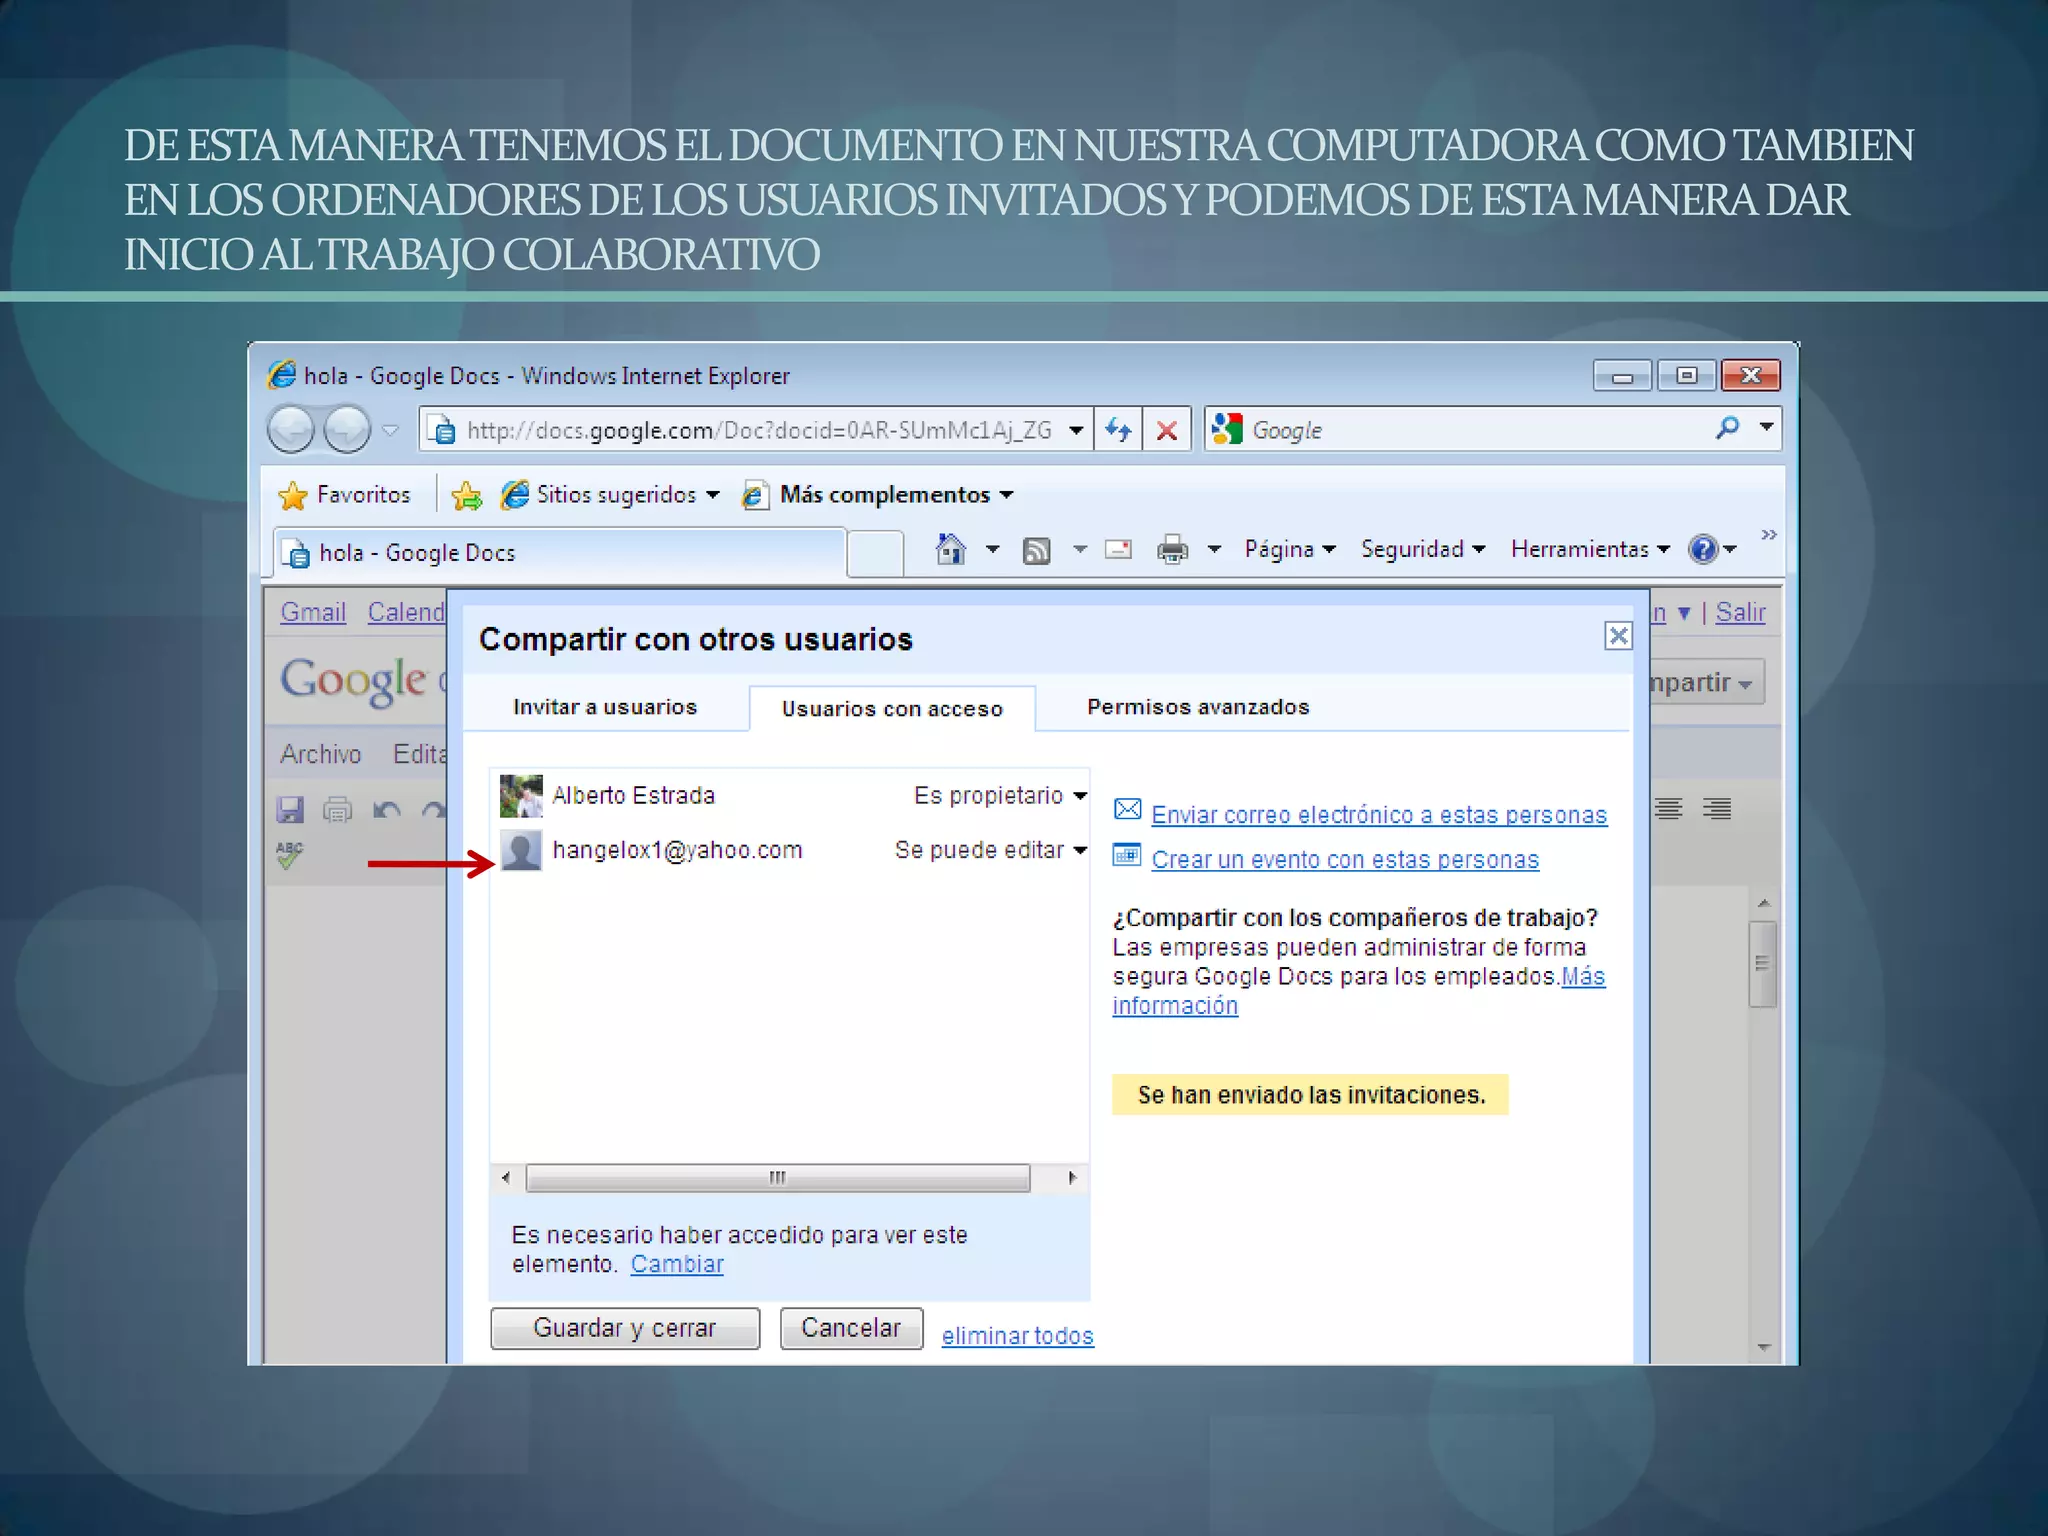The width and height of the screenshot is (2048, 1536).
Task: Switch to Invitar a usuarios tab
Action: pos(605,707)
